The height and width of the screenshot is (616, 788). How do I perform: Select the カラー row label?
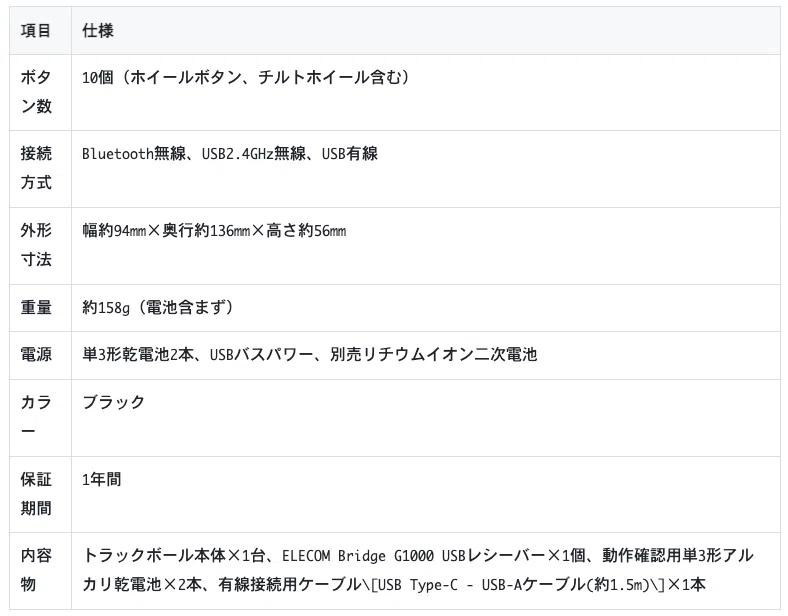pyautogui.click(x=36, y=417)
